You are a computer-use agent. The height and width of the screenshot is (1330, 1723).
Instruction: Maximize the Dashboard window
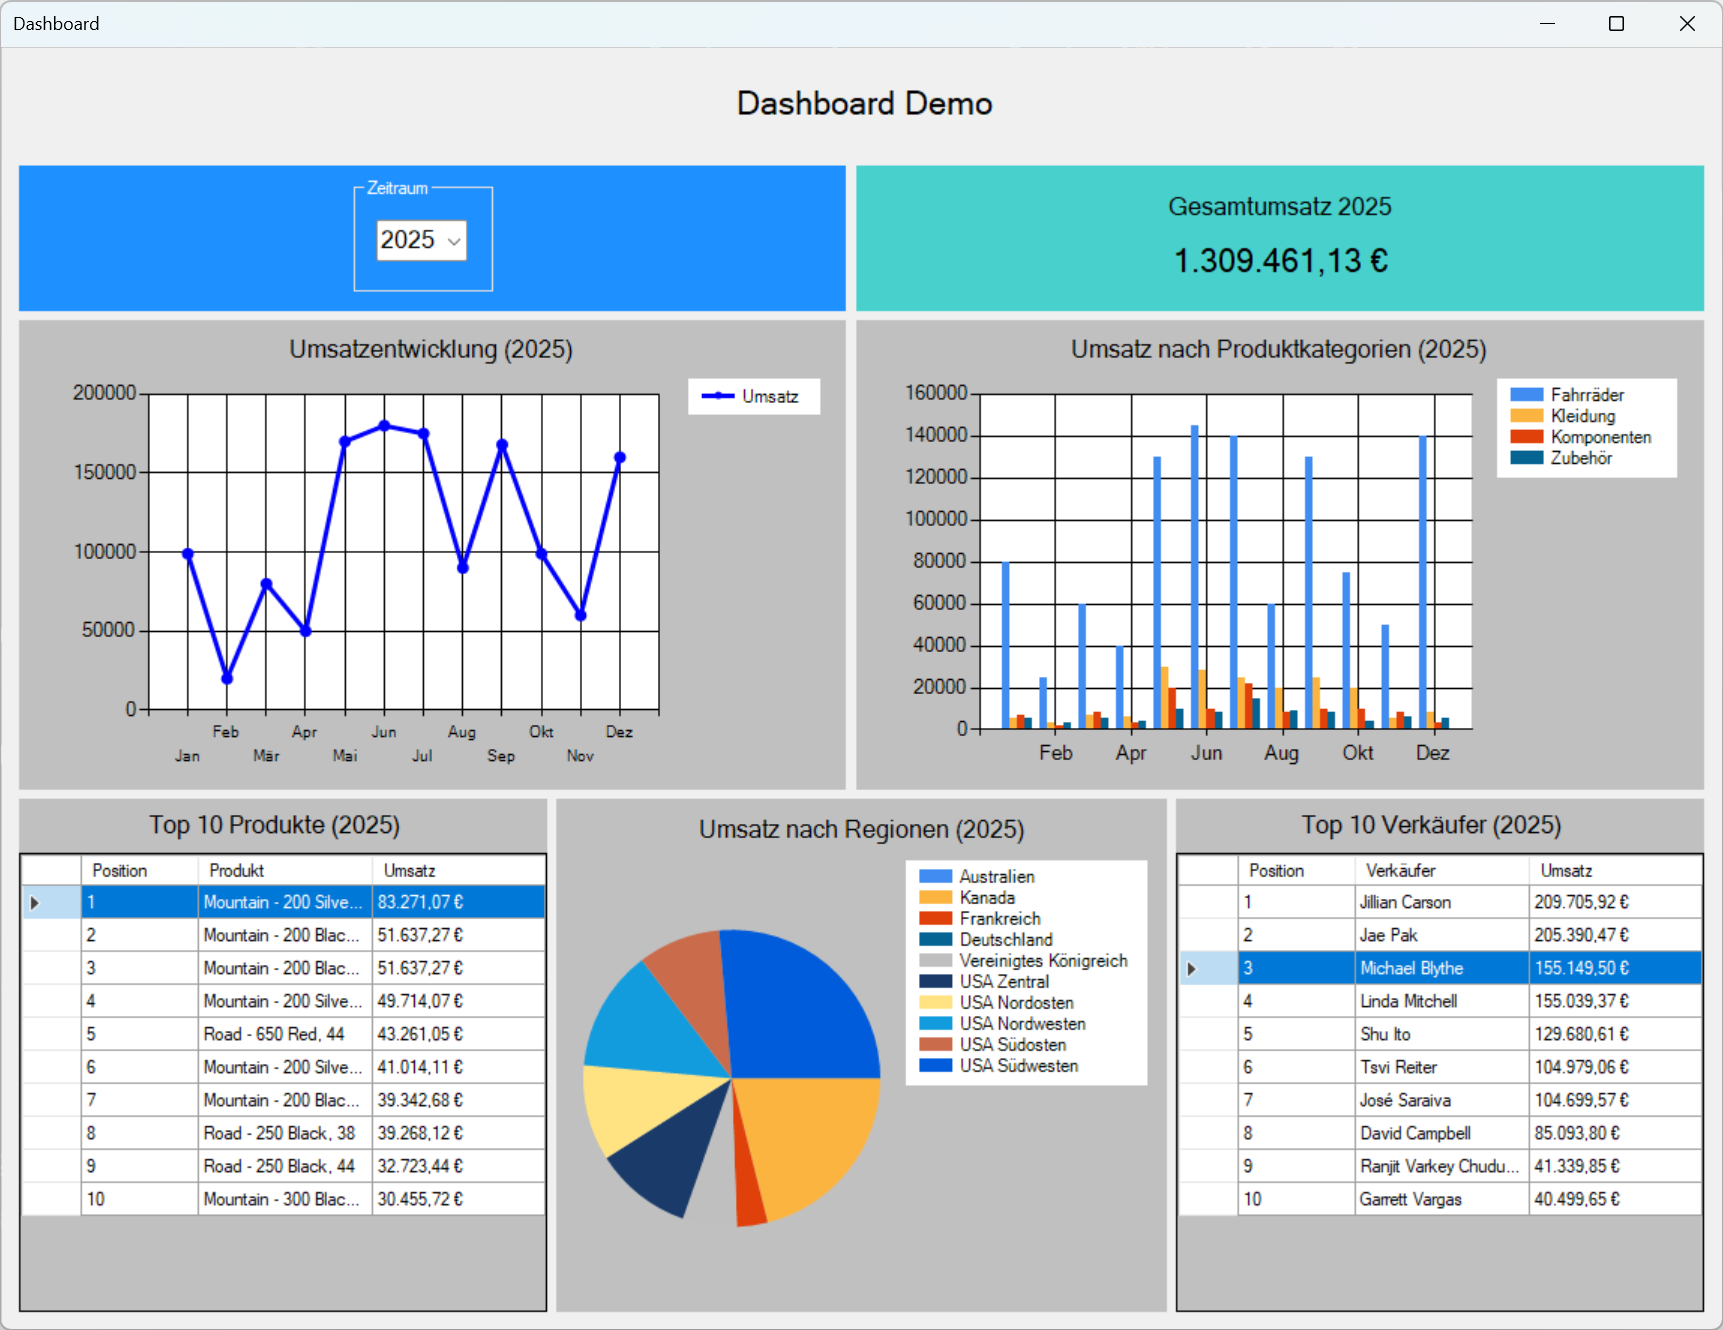pos(1616,24)
